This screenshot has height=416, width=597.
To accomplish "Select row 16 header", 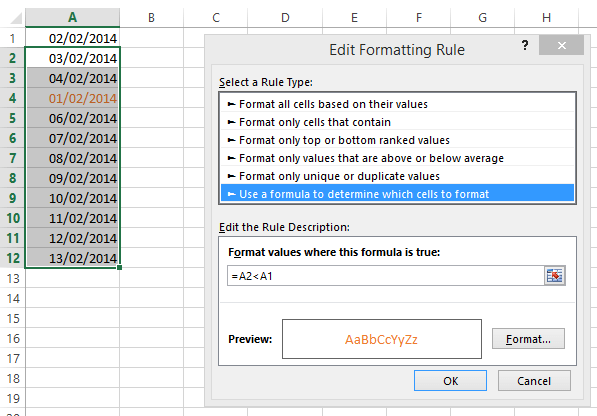I will [x=13, y=338].
